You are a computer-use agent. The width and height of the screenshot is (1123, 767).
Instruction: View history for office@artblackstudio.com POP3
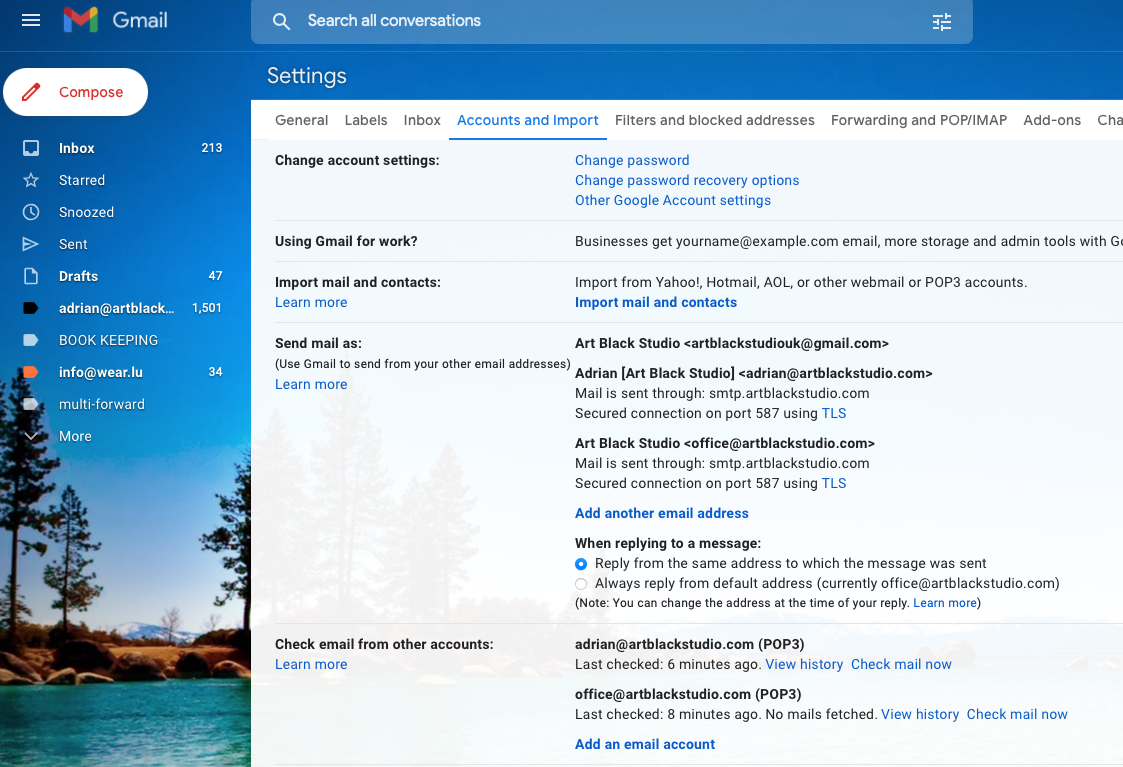920,714
